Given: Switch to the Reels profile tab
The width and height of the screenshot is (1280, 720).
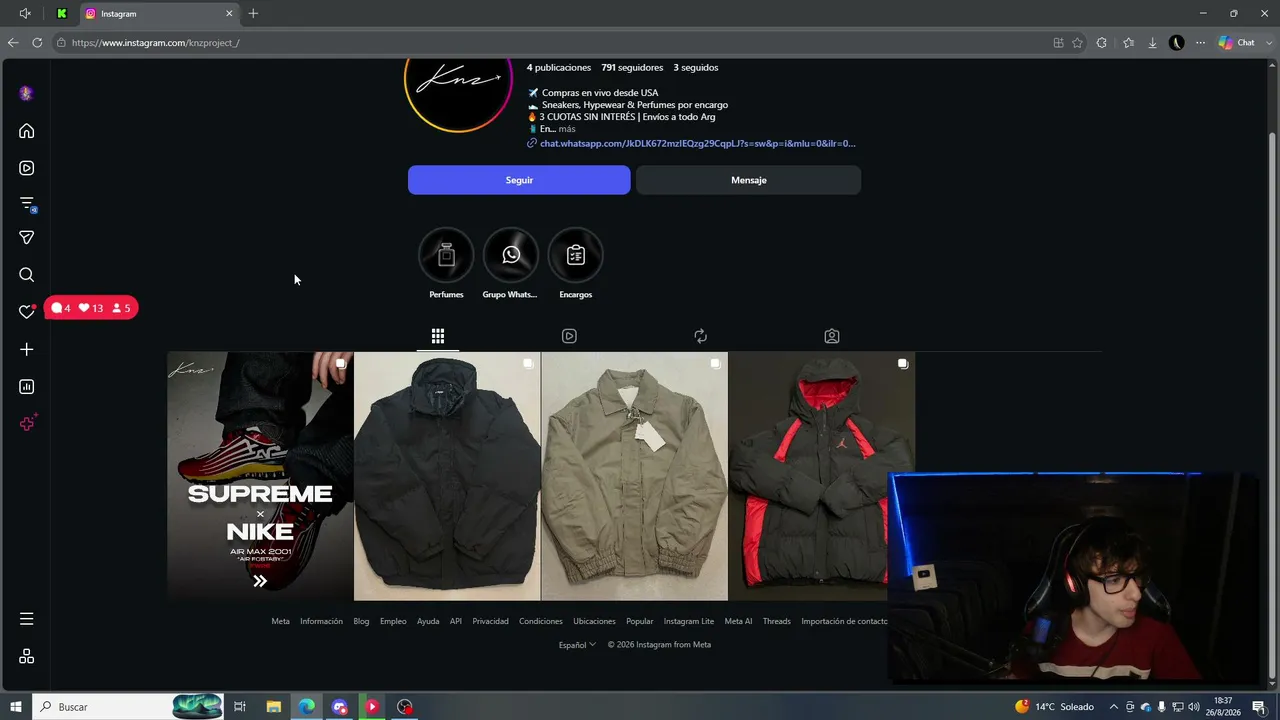Looking at the screenshot, I should point(569,336).
